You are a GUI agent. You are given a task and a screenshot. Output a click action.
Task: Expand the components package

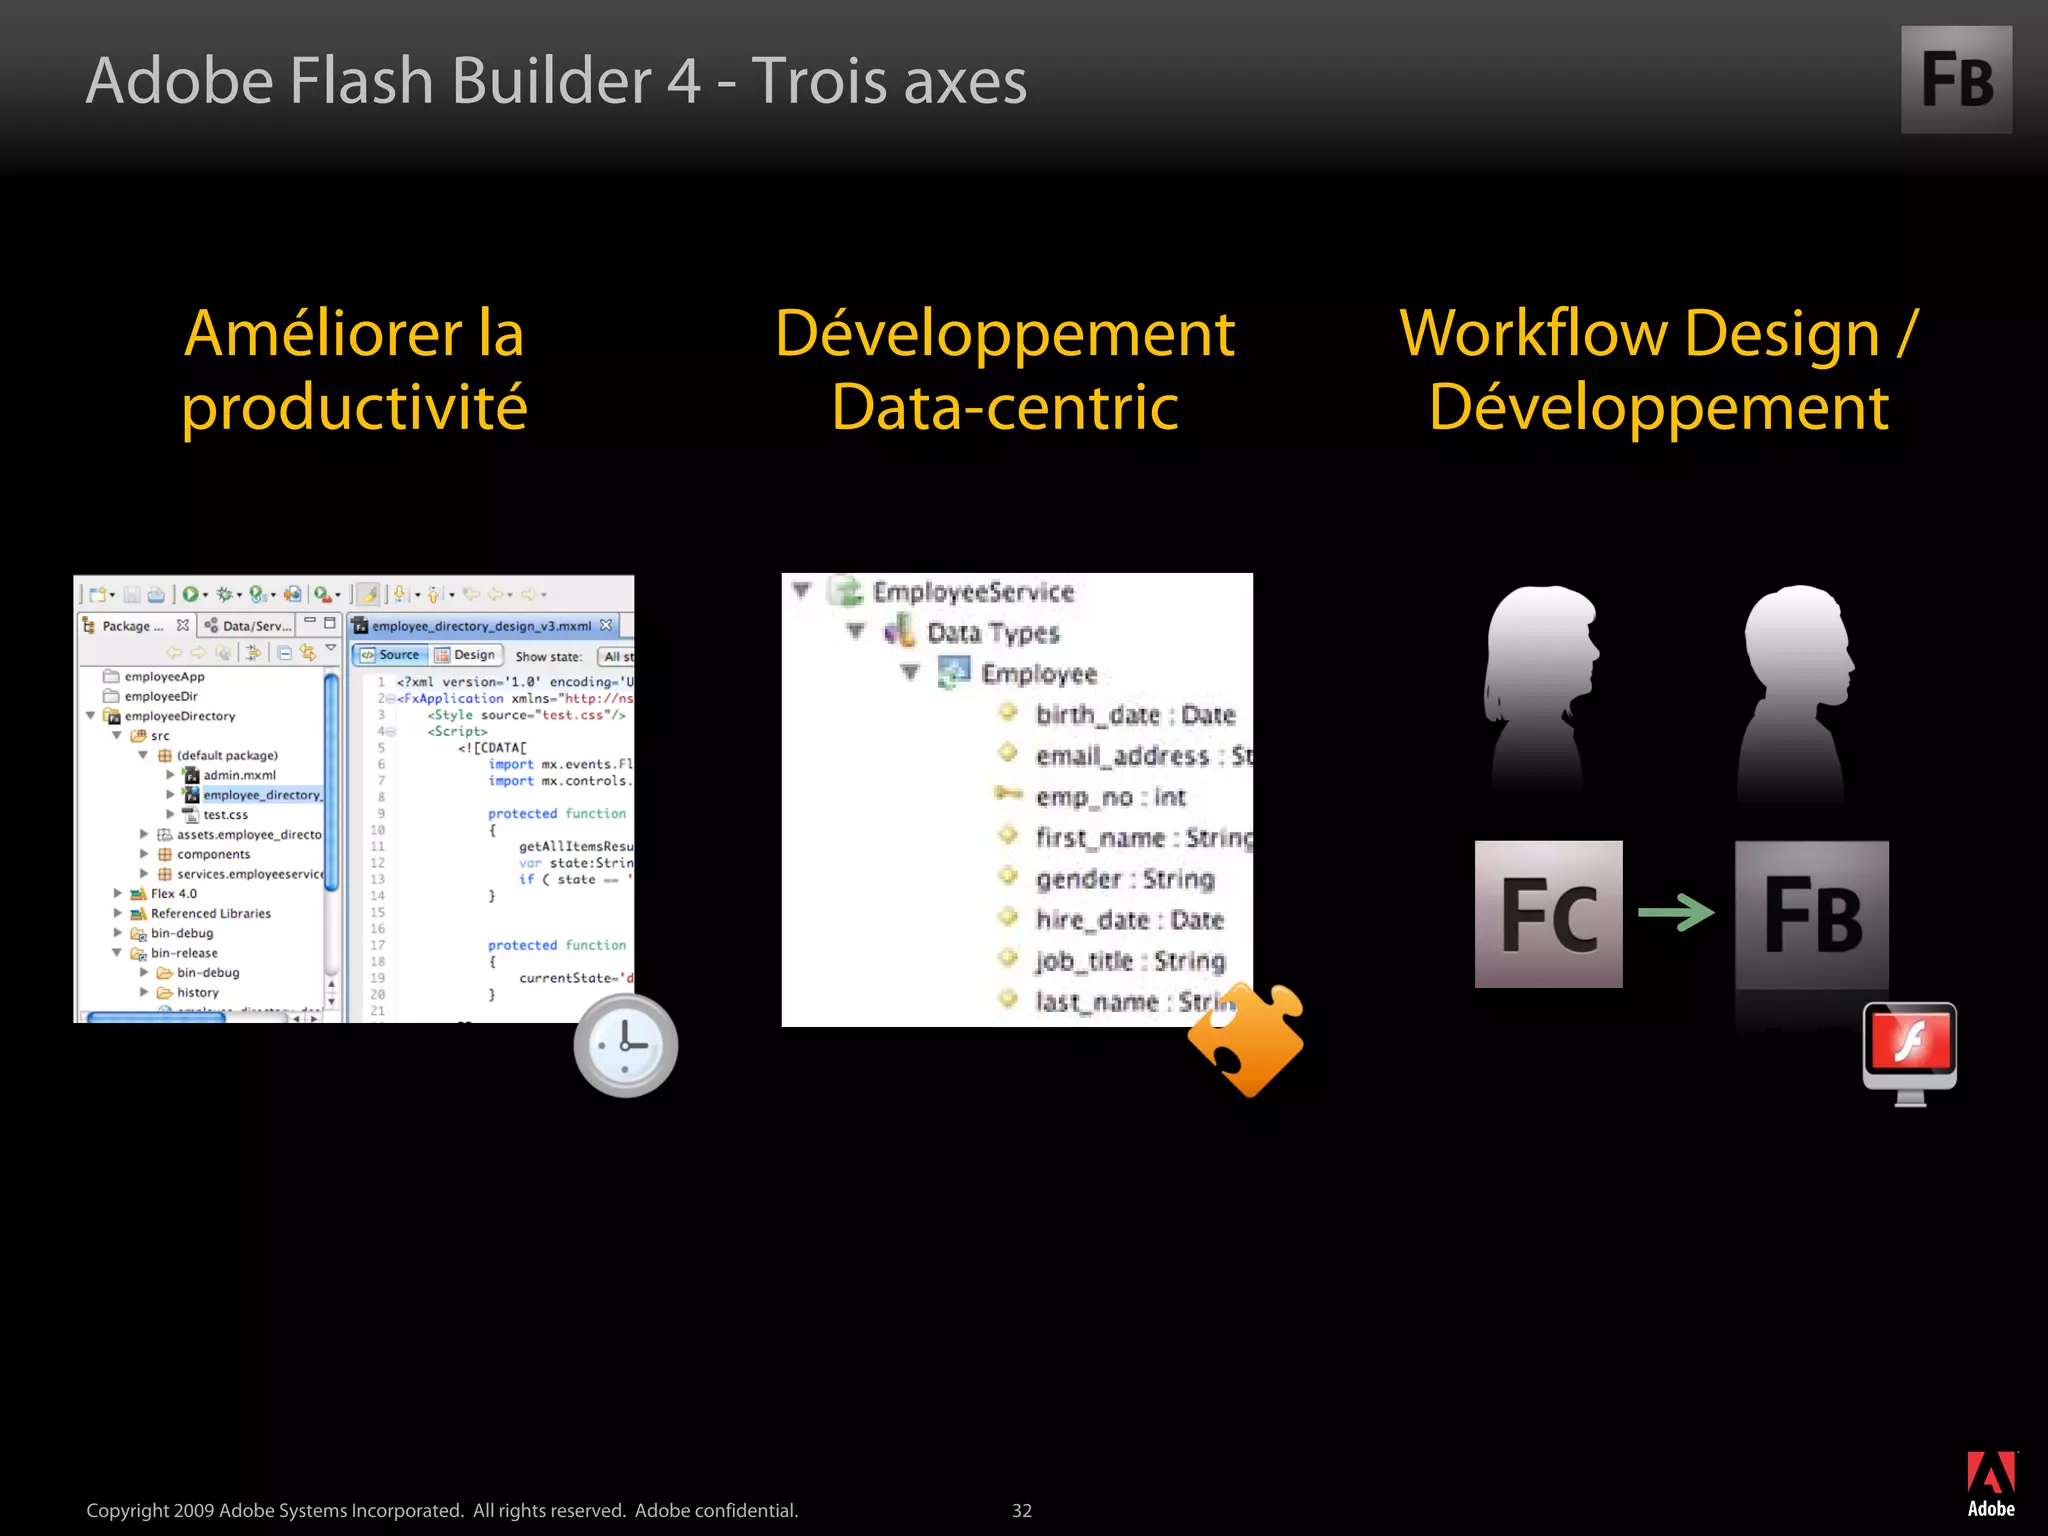click(144, 854)
